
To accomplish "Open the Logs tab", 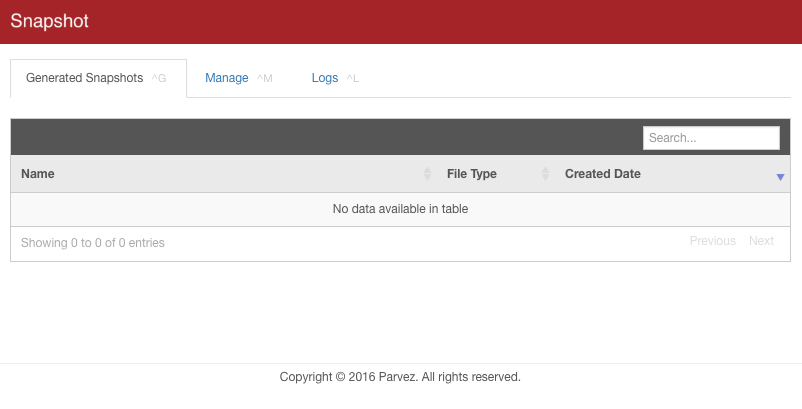I will [x=335, y=78].
